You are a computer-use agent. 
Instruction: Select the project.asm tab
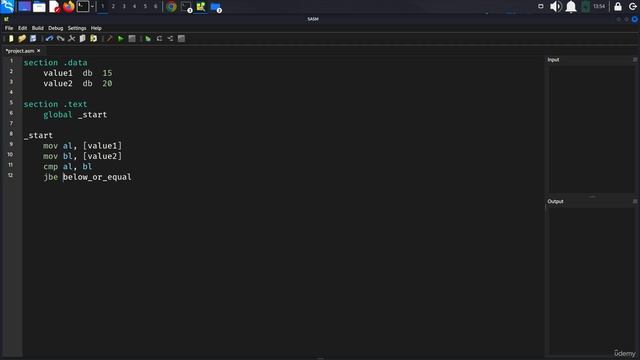pos(20,51)
